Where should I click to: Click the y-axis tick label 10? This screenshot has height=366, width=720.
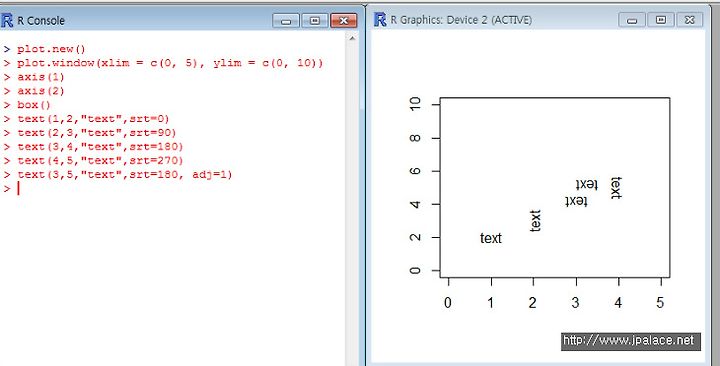415,104
